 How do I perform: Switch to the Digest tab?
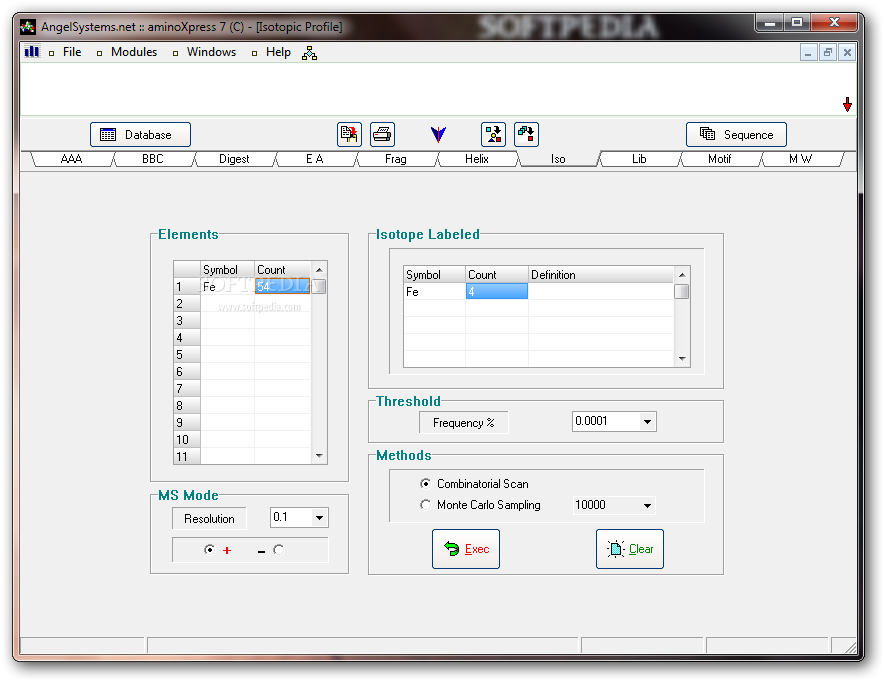(234, 159)
